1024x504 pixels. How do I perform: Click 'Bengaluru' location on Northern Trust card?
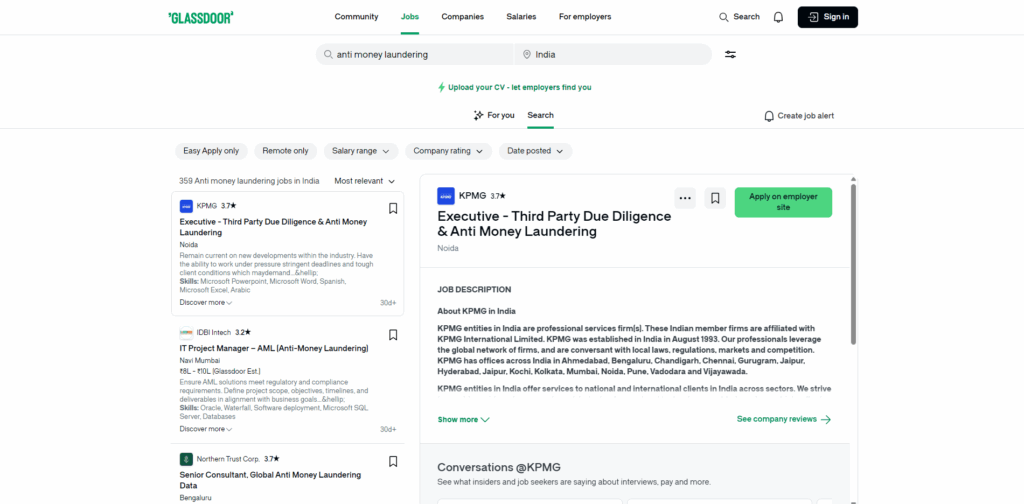195,497
